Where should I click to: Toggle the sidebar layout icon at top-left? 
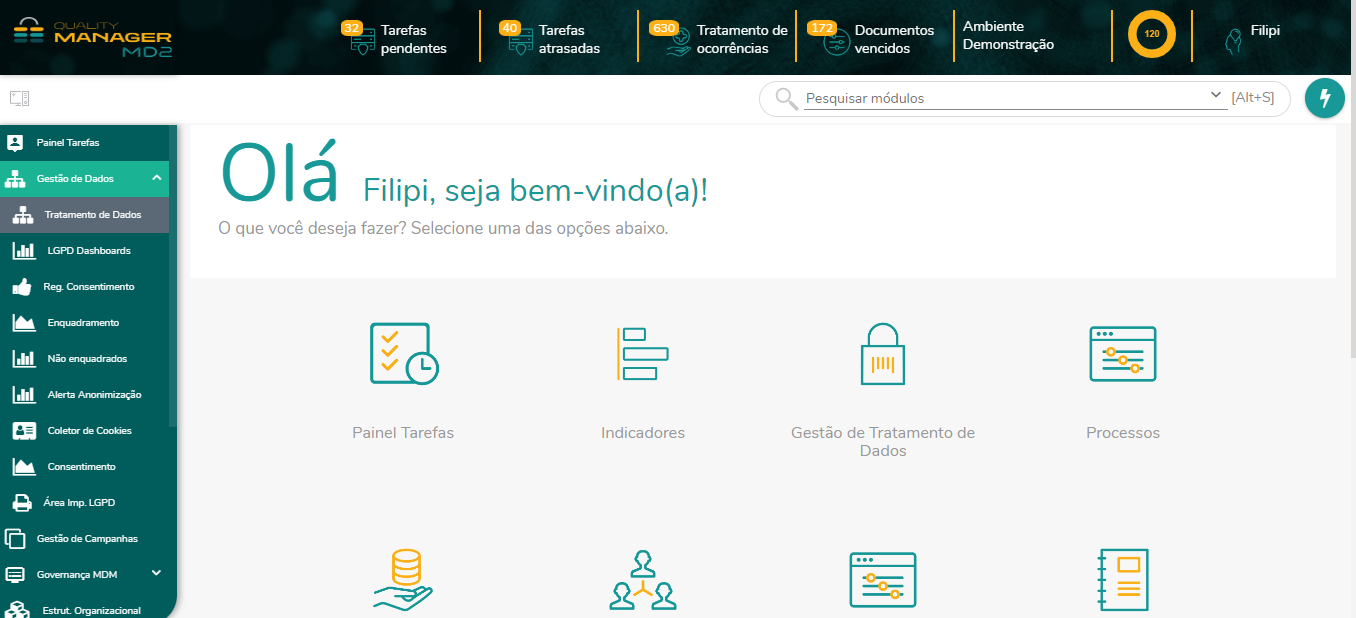click(19, 98)
